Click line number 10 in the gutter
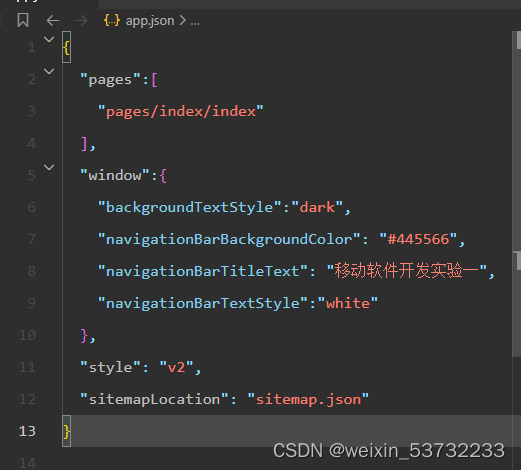This screenshot has width=521, height=470. click(x=27, y=335)
